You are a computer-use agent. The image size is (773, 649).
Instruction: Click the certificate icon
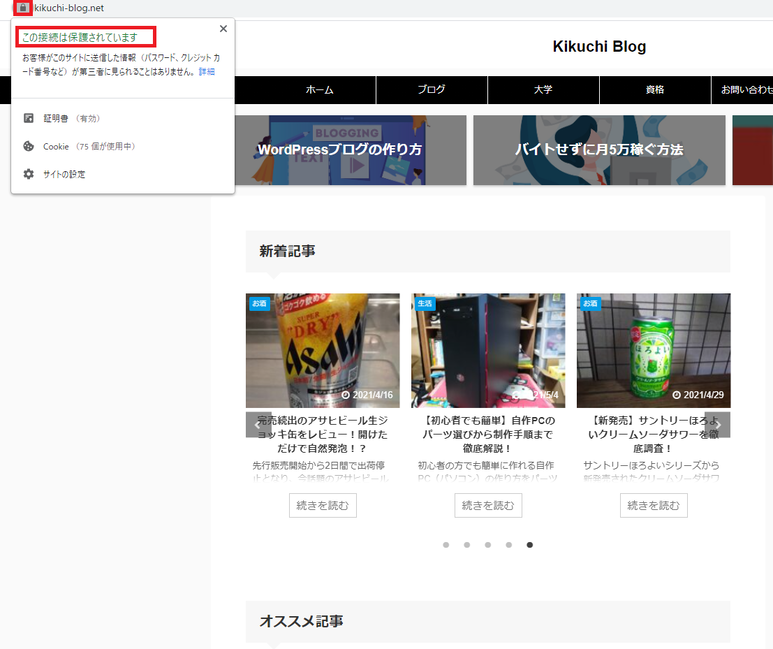(x=29, y=118)
